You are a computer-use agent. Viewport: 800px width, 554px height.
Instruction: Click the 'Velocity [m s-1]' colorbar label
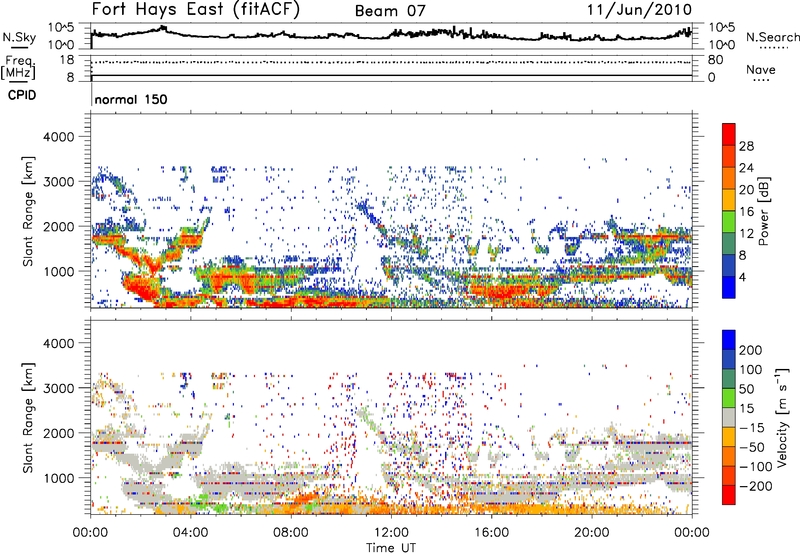[782, 417]
